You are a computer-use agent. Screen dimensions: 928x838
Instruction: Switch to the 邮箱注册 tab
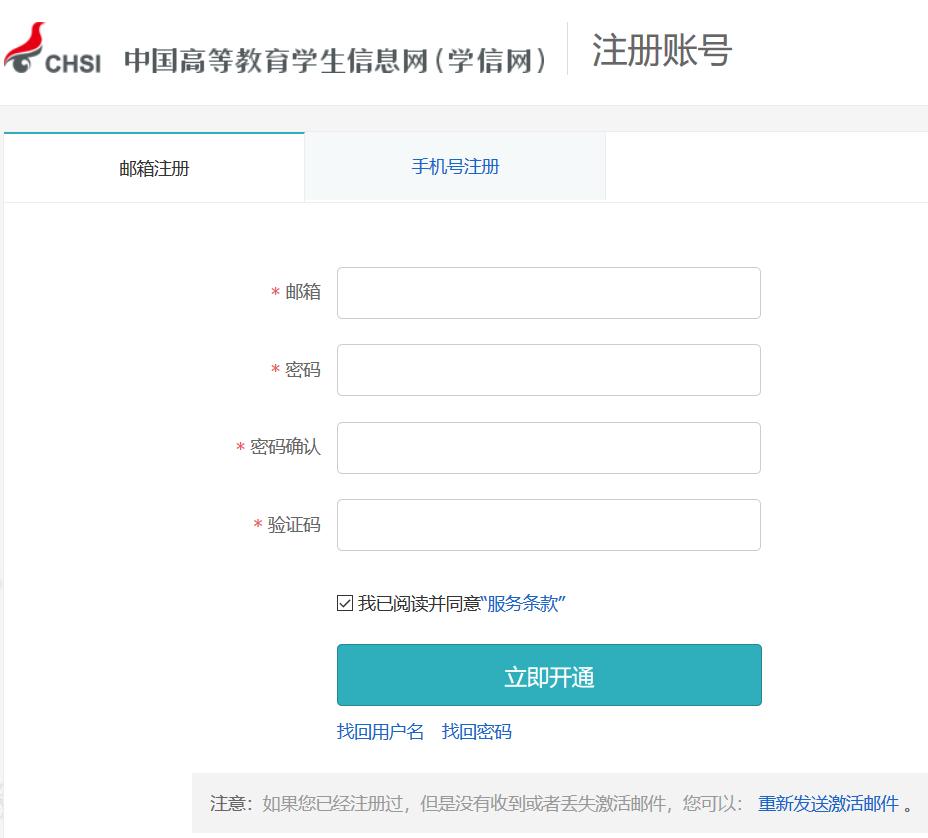tap(154, 168)
